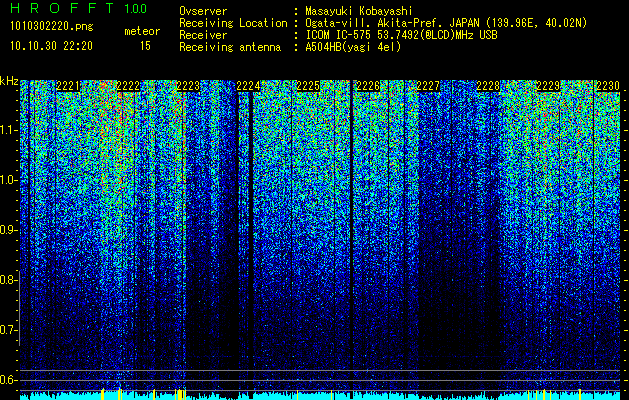Click receiver value ICOM IC-575 53.7492 MHz USB
The height and width of the screenshot is (400, 629).
tap(401, 35)
